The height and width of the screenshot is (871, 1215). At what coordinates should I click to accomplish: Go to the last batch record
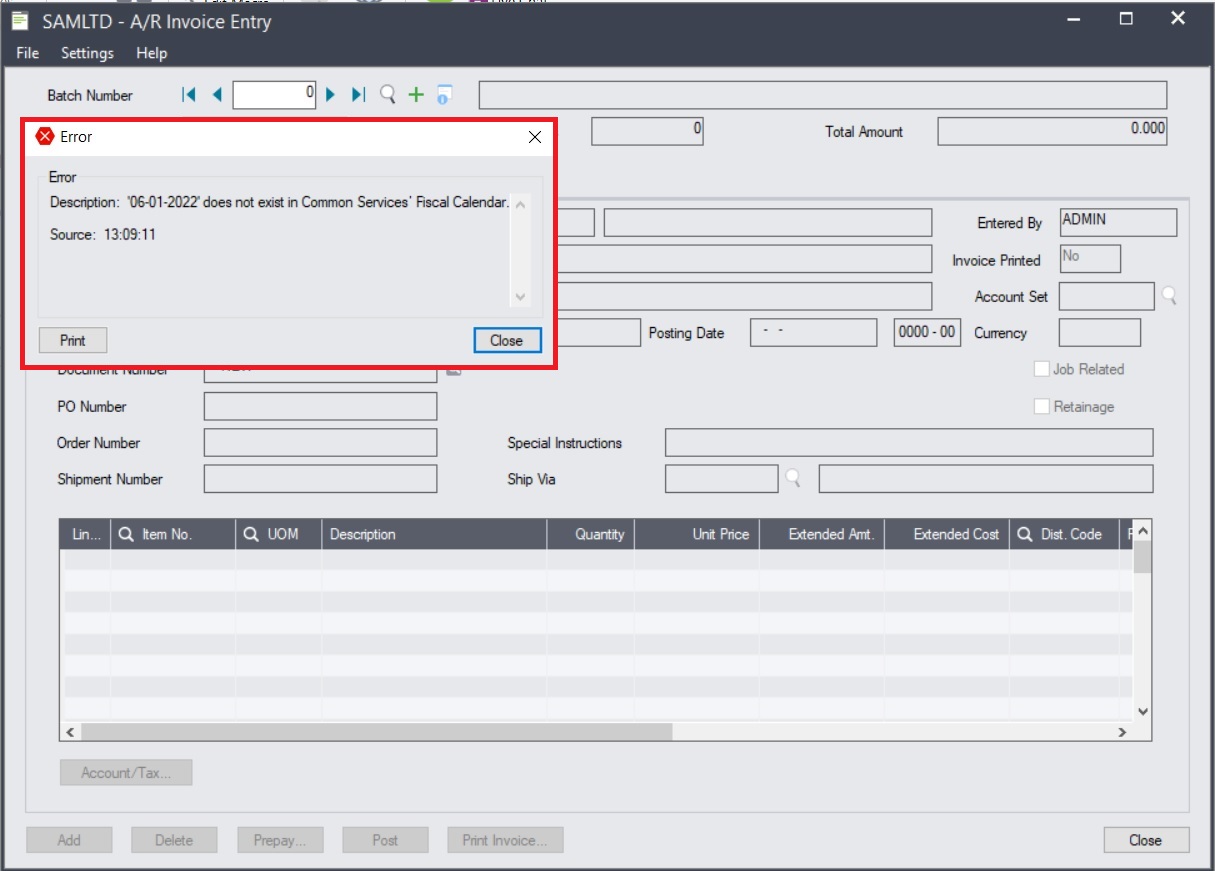[x=358, y=95]
